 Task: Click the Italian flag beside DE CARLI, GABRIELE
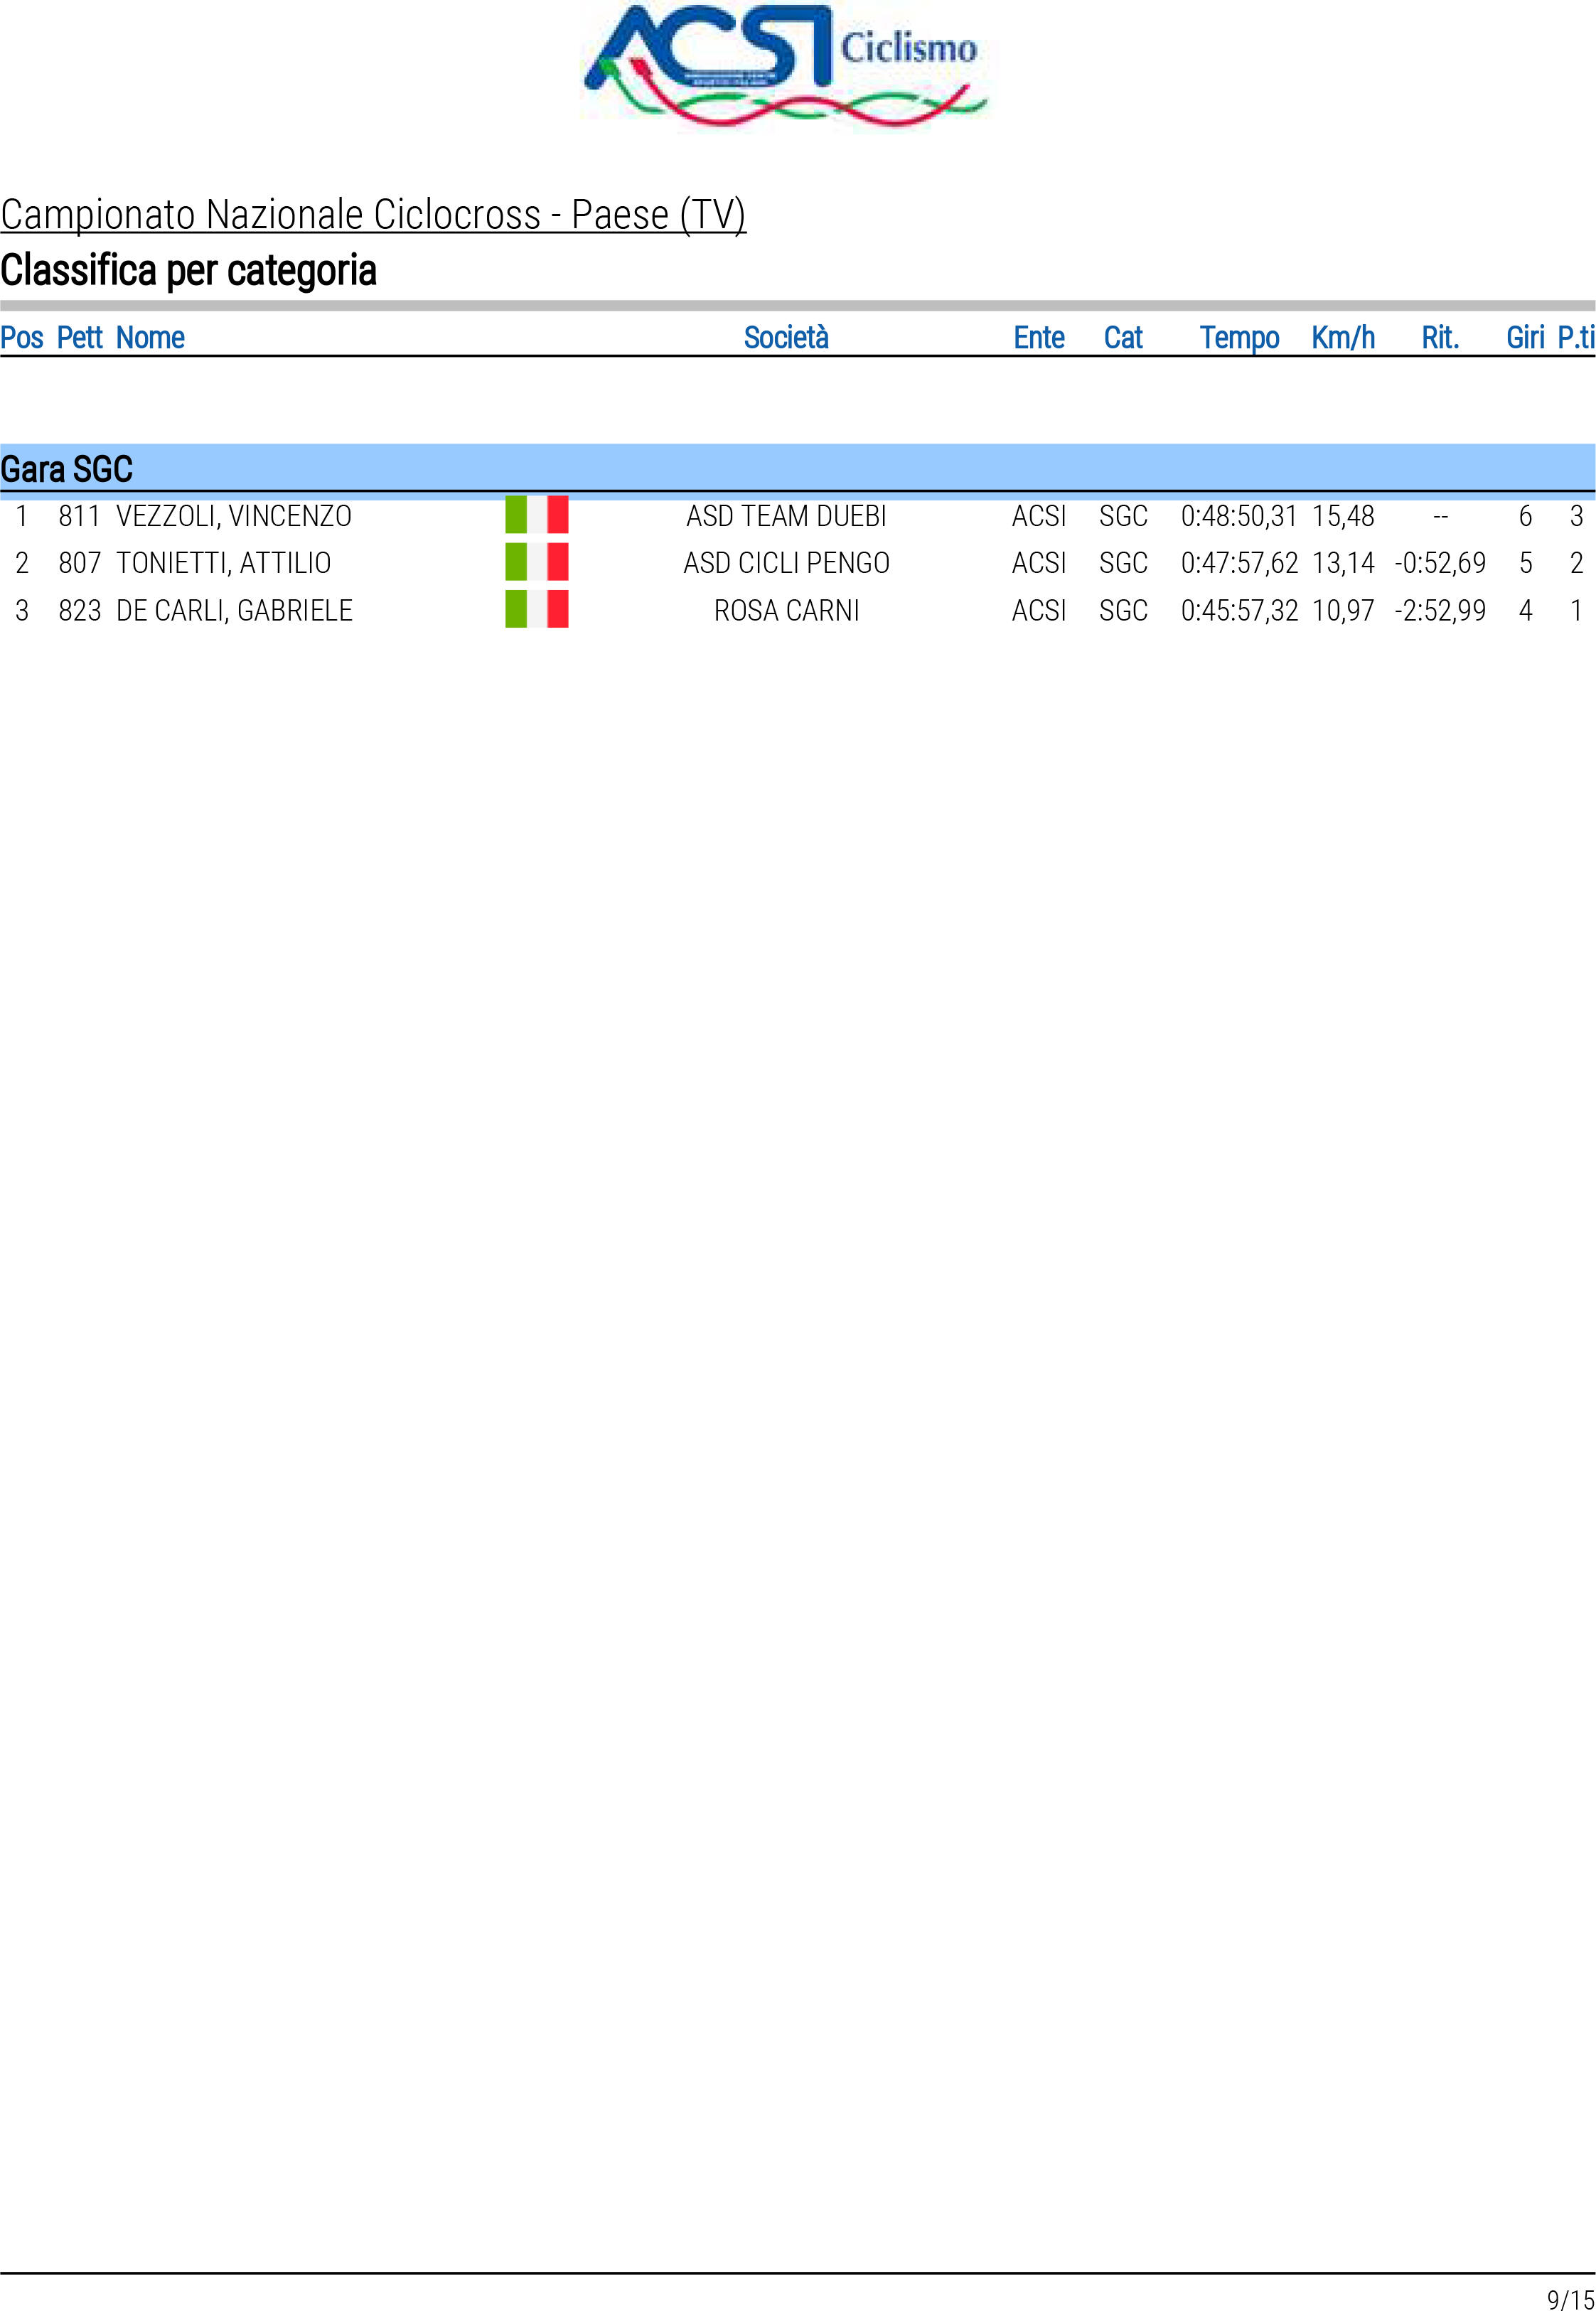[537, 609]
